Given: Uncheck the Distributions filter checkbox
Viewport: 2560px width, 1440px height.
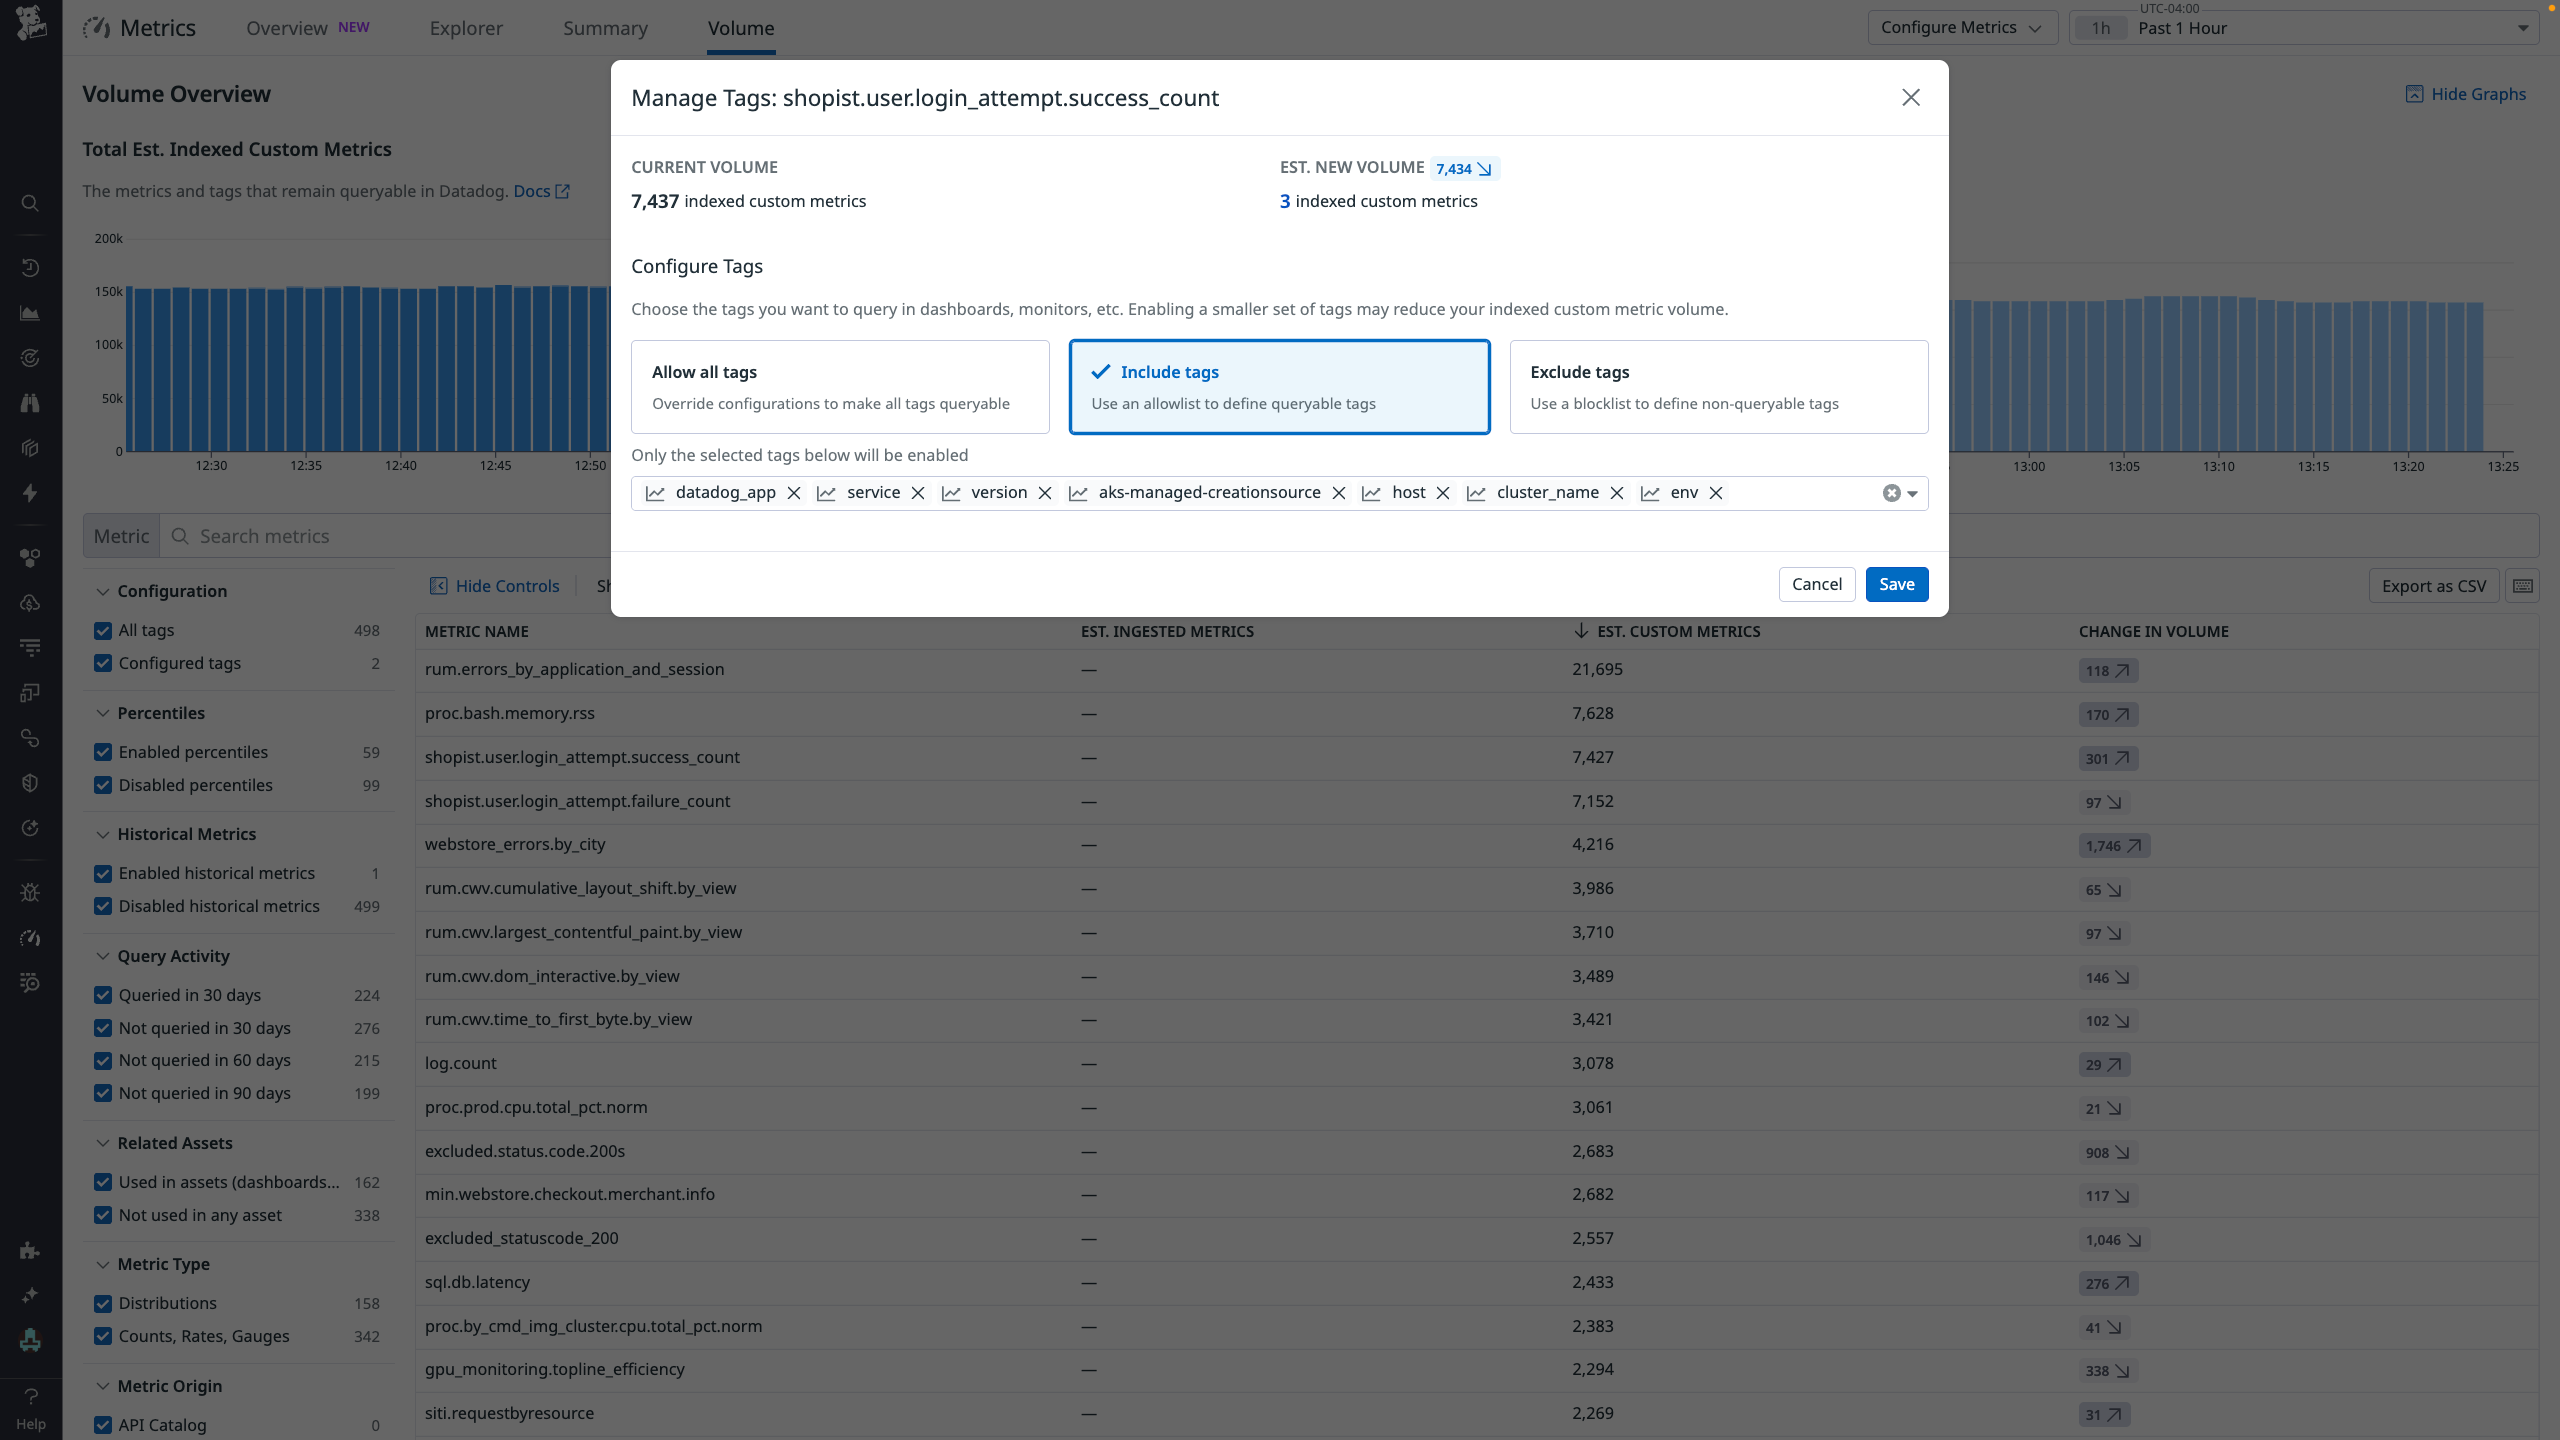Looking at the screenshot, I should (x=103, y=1303).
